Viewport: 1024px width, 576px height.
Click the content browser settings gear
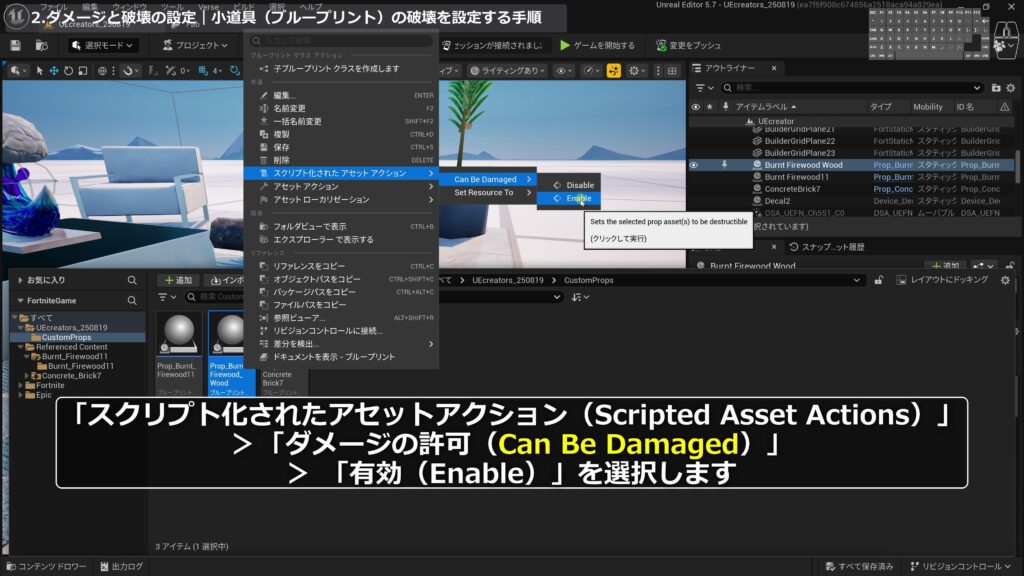[x=1005, y=280]
